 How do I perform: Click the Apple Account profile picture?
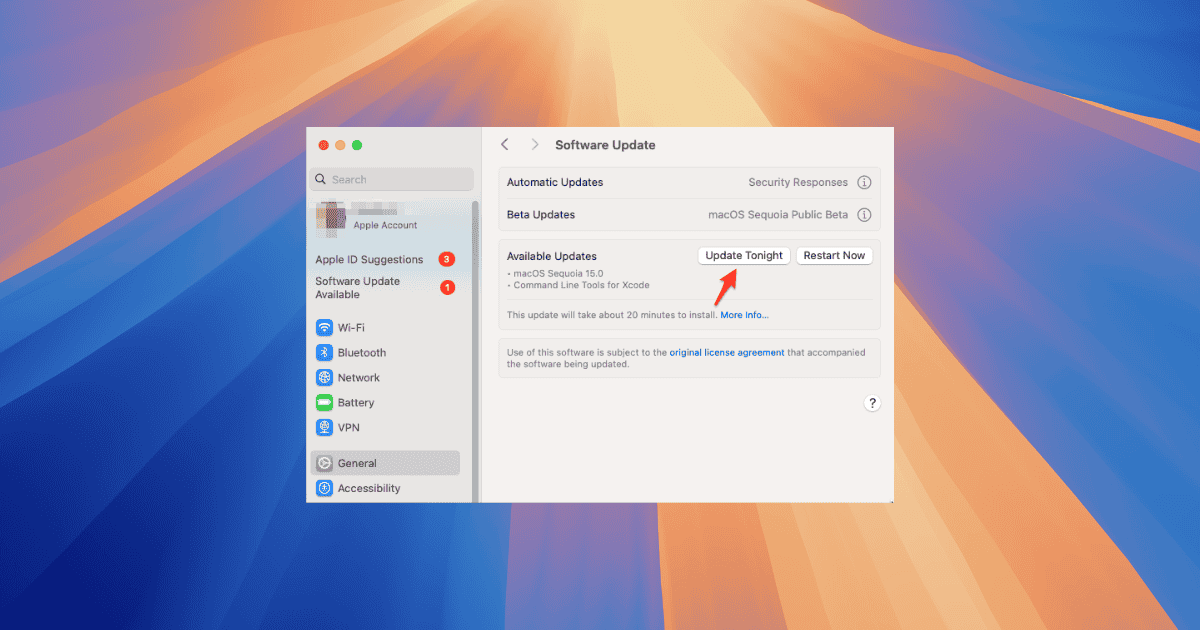tap(331, 217)
